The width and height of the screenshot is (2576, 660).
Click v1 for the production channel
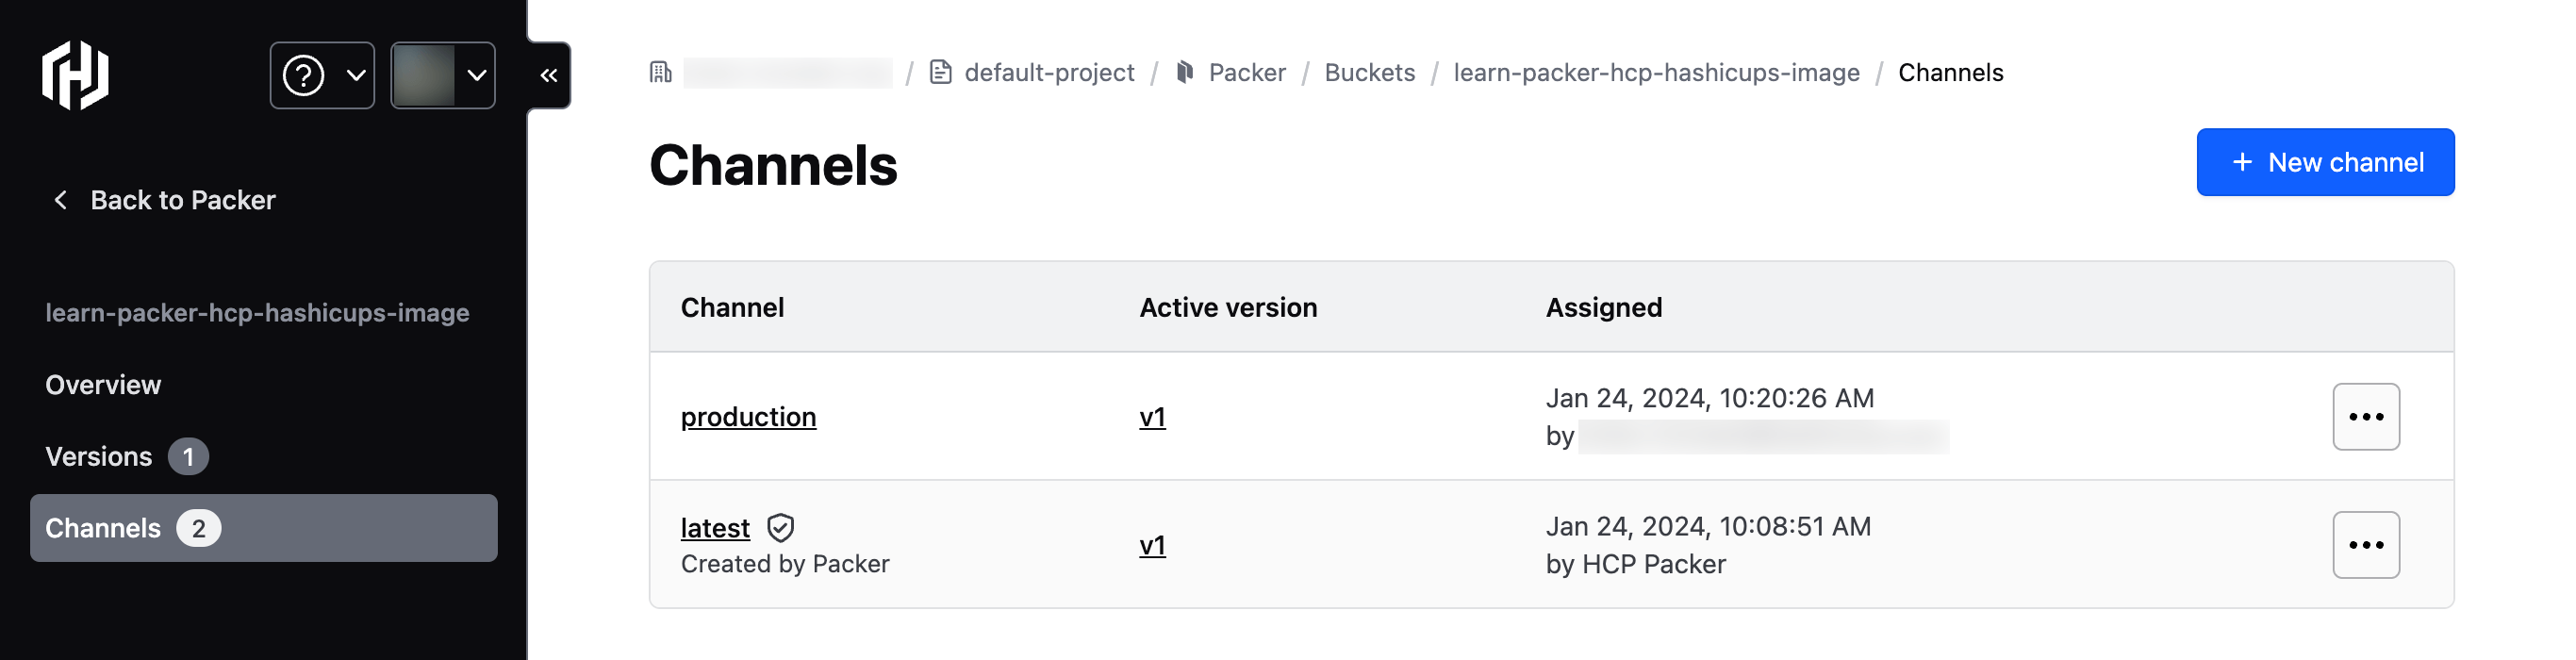(1152, 417)
